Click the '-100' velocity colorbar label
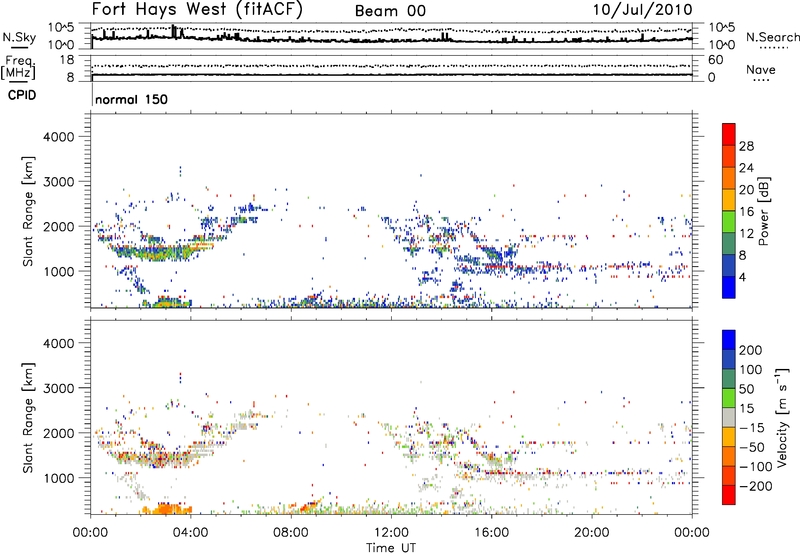 756,467
